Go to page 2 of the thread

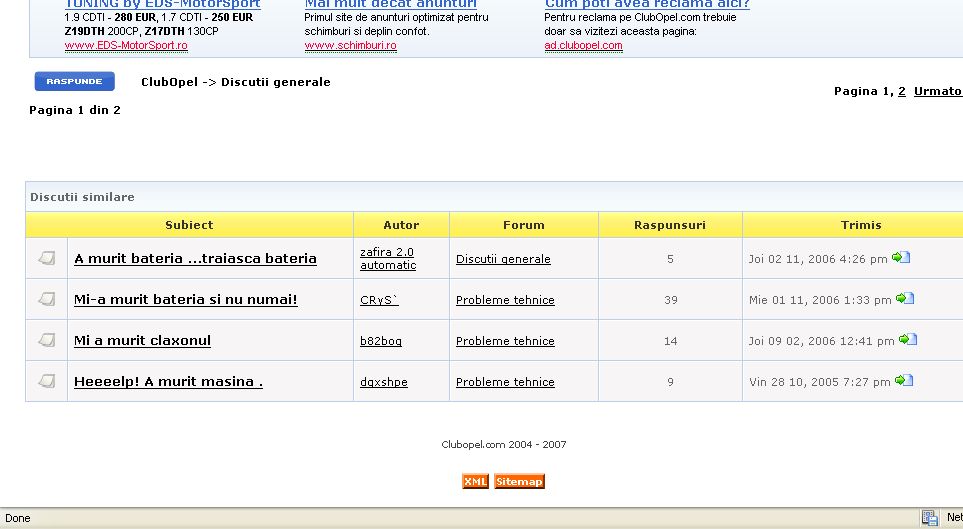(902, 91)
